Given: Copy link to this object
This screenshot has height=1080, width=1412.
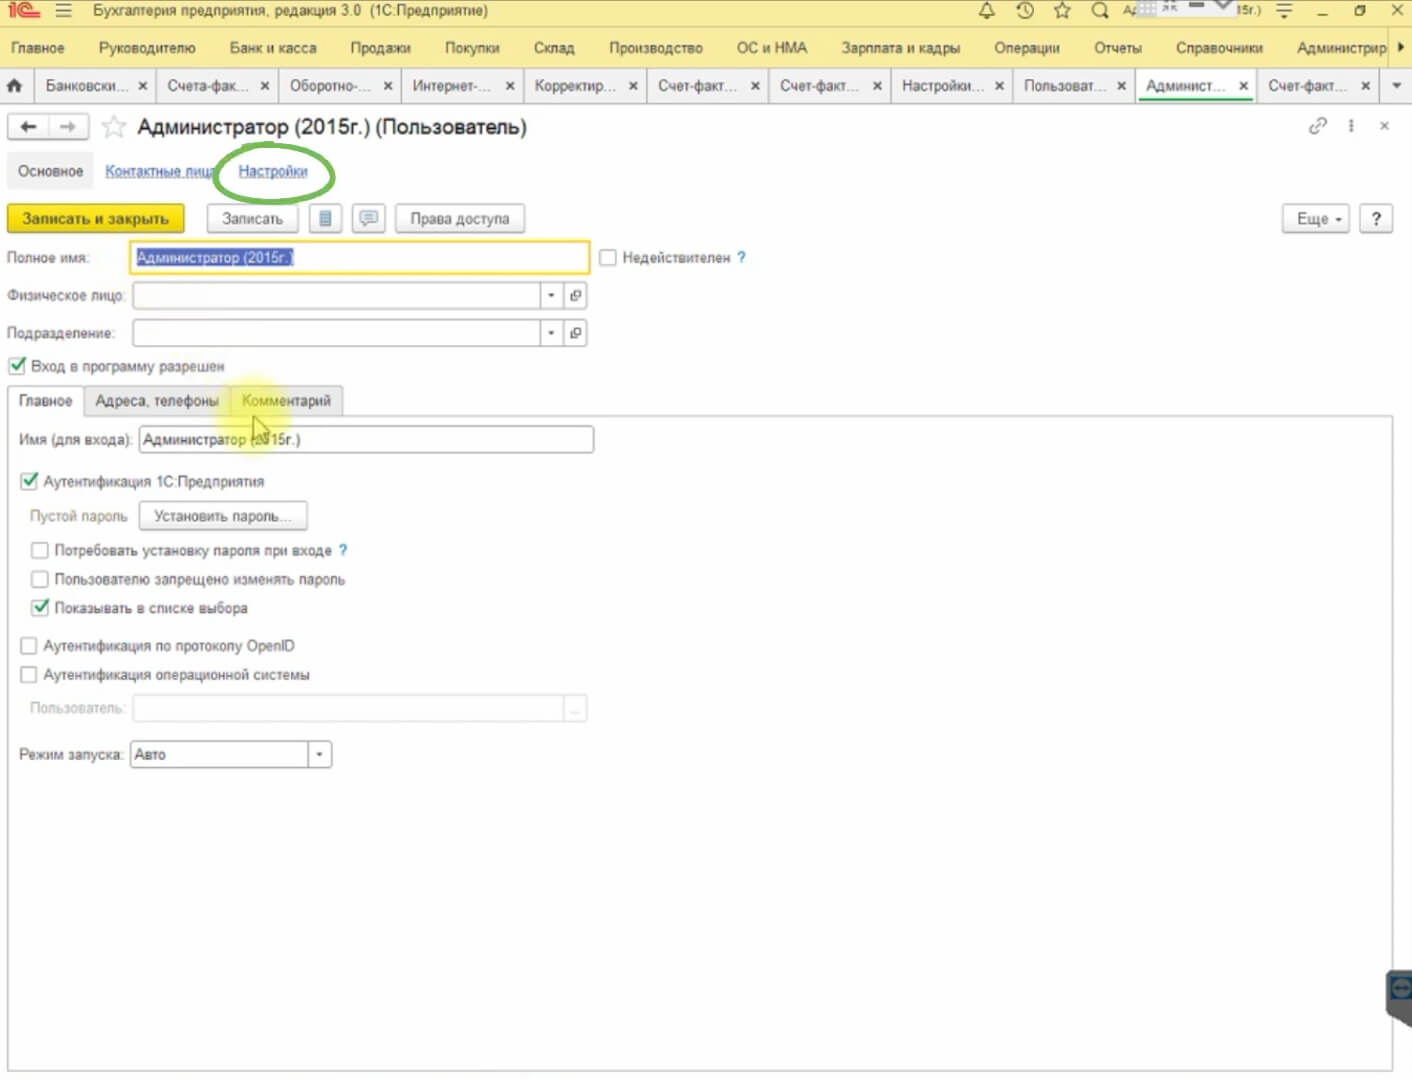Looking at the screenshot, I should (1318, 126).
